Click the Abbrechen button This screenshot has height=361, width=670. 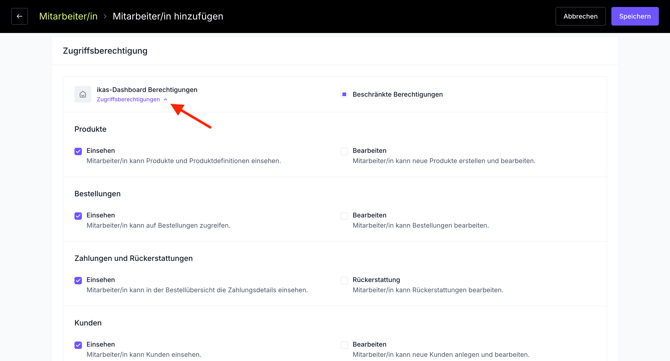[x=580, y=17]
